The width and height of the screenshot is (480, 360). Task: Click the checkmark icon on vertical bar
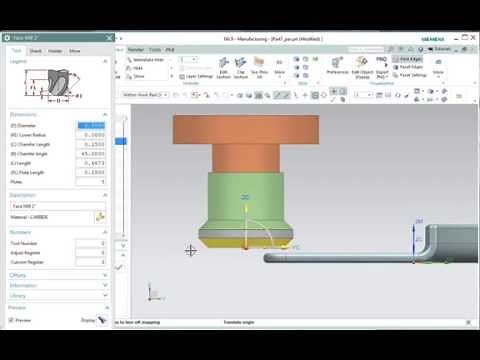click(119, 267)
